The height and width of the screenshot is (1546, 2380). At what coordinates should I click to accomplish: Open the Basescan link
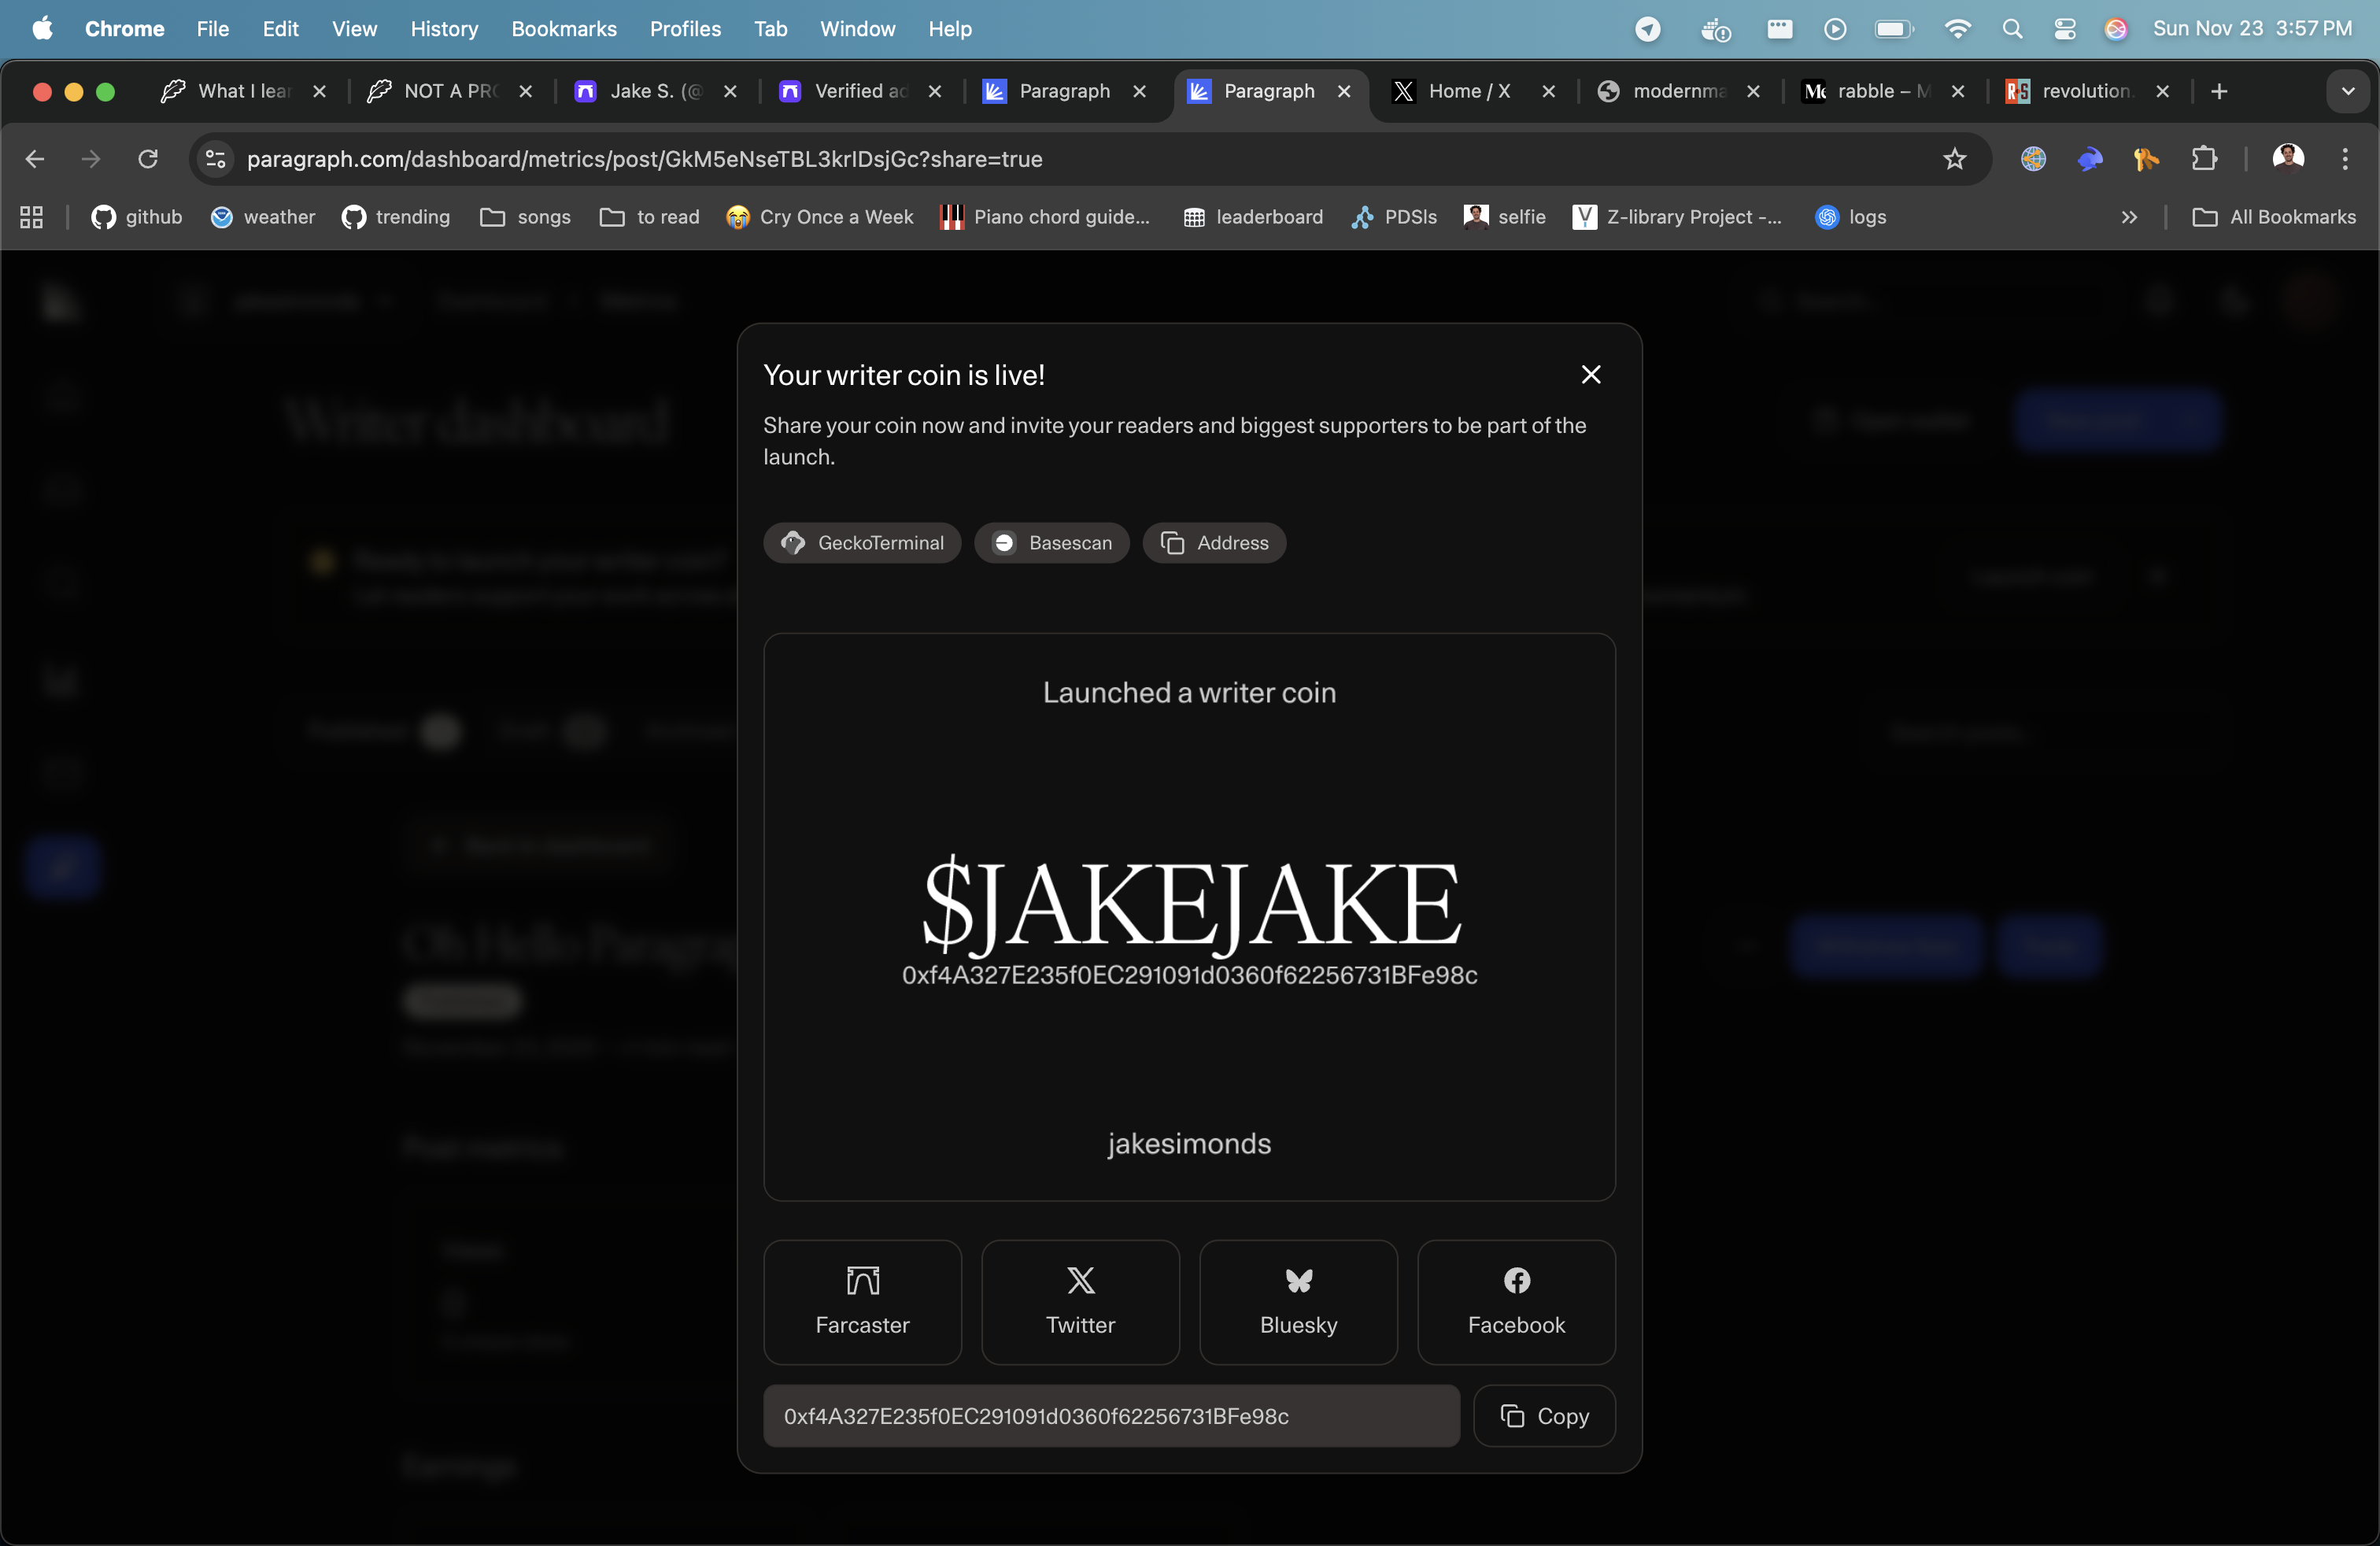click(x=1052, y=543)
